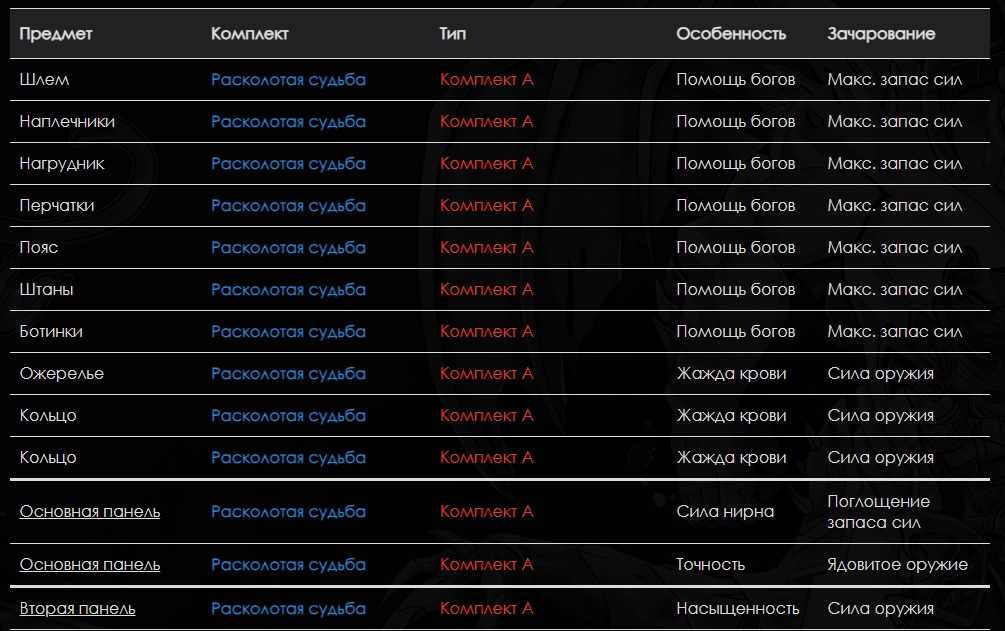
Task: Click the Зачарование column header
Action: (881, 34)
